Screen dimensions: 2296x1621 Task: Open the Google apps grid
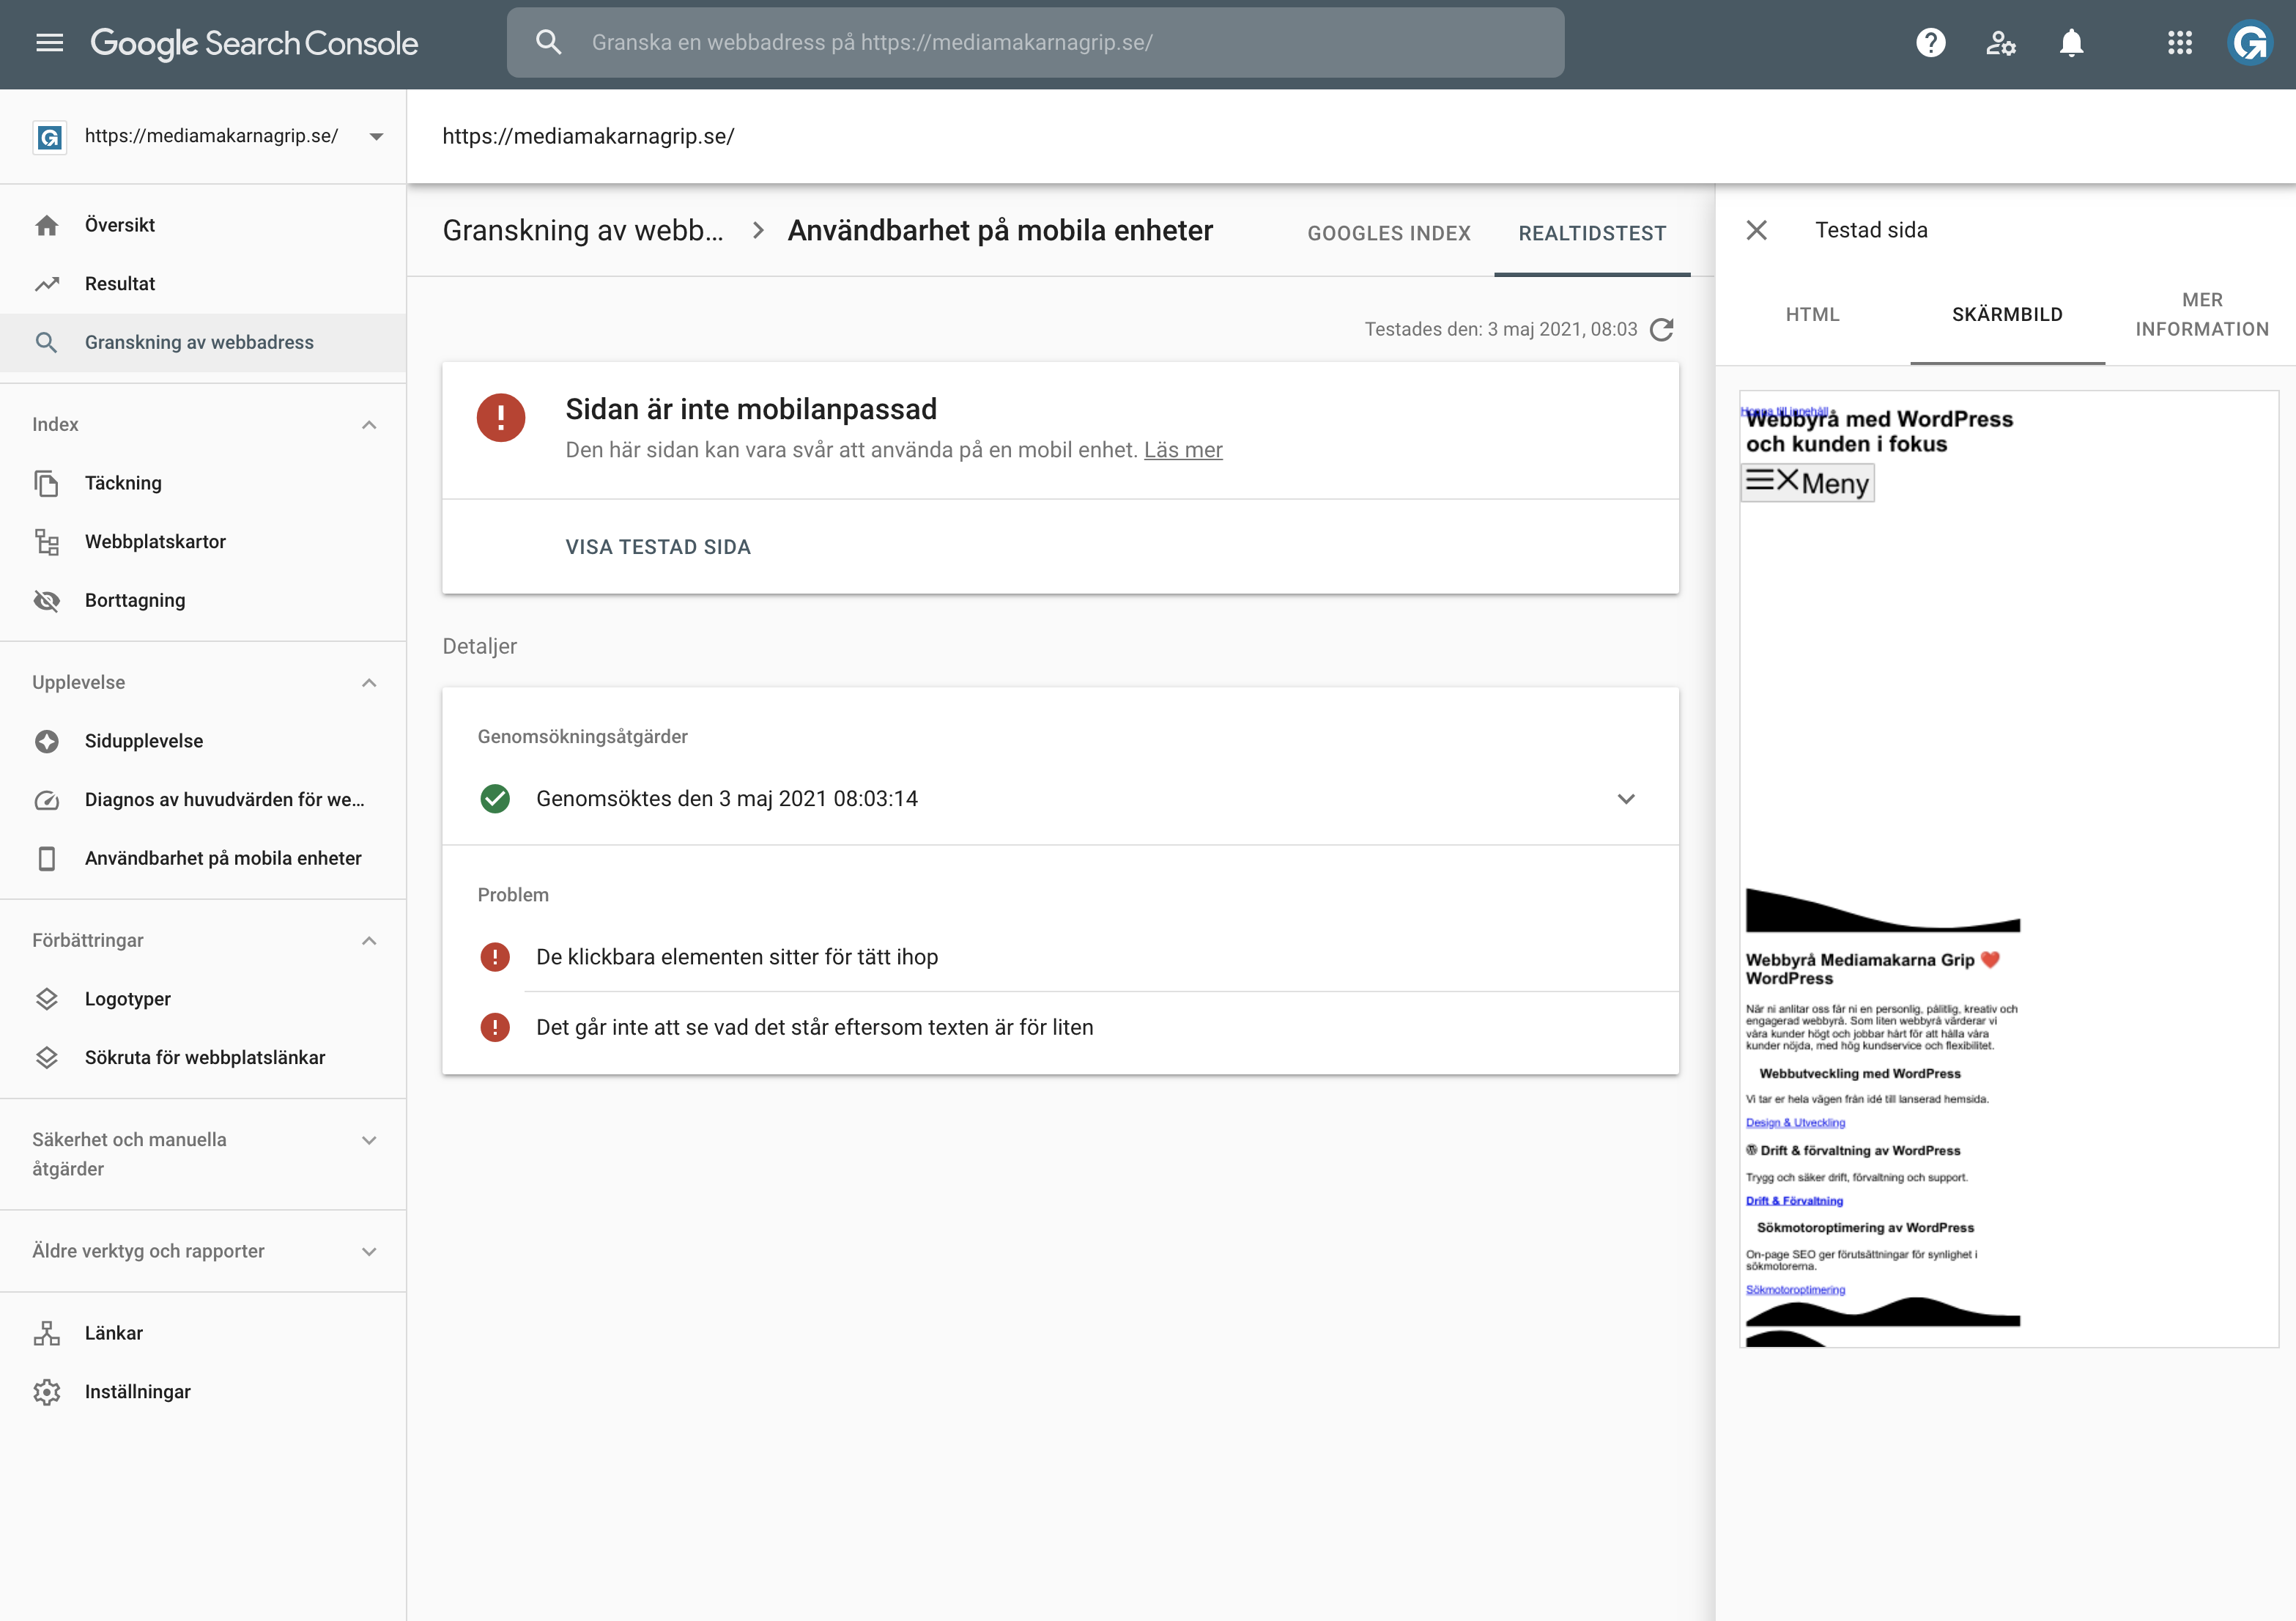2179,43
